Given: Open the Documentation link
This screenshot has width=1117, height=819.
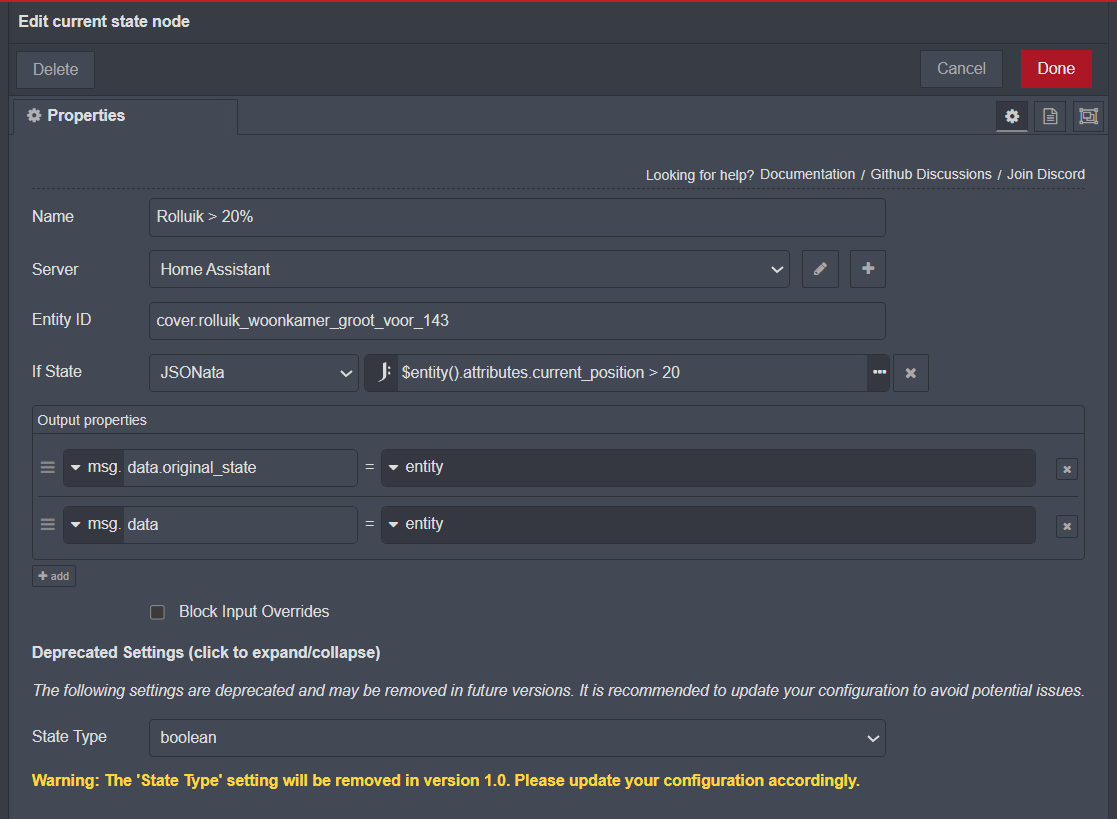Looking at the screenshot, I should [x=807, y=174].
